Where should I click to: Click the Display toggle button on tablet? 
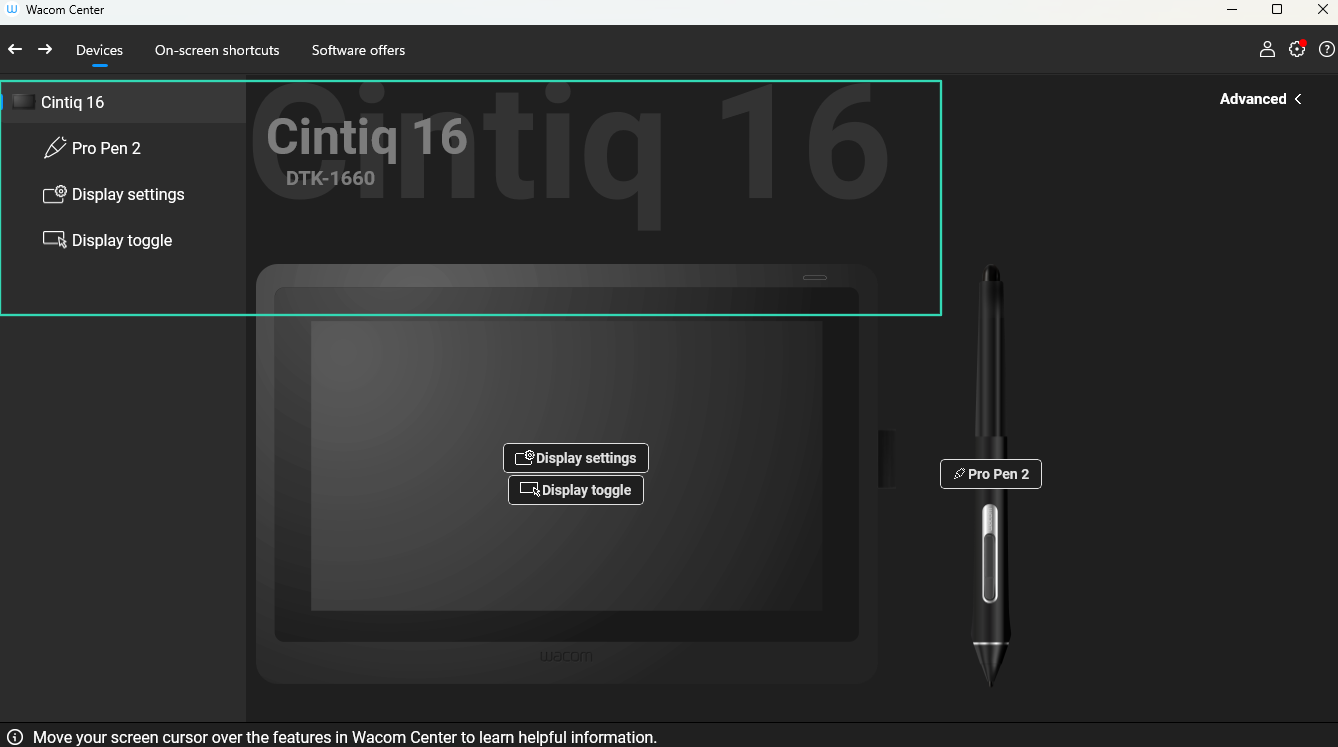tap(576, 490)
